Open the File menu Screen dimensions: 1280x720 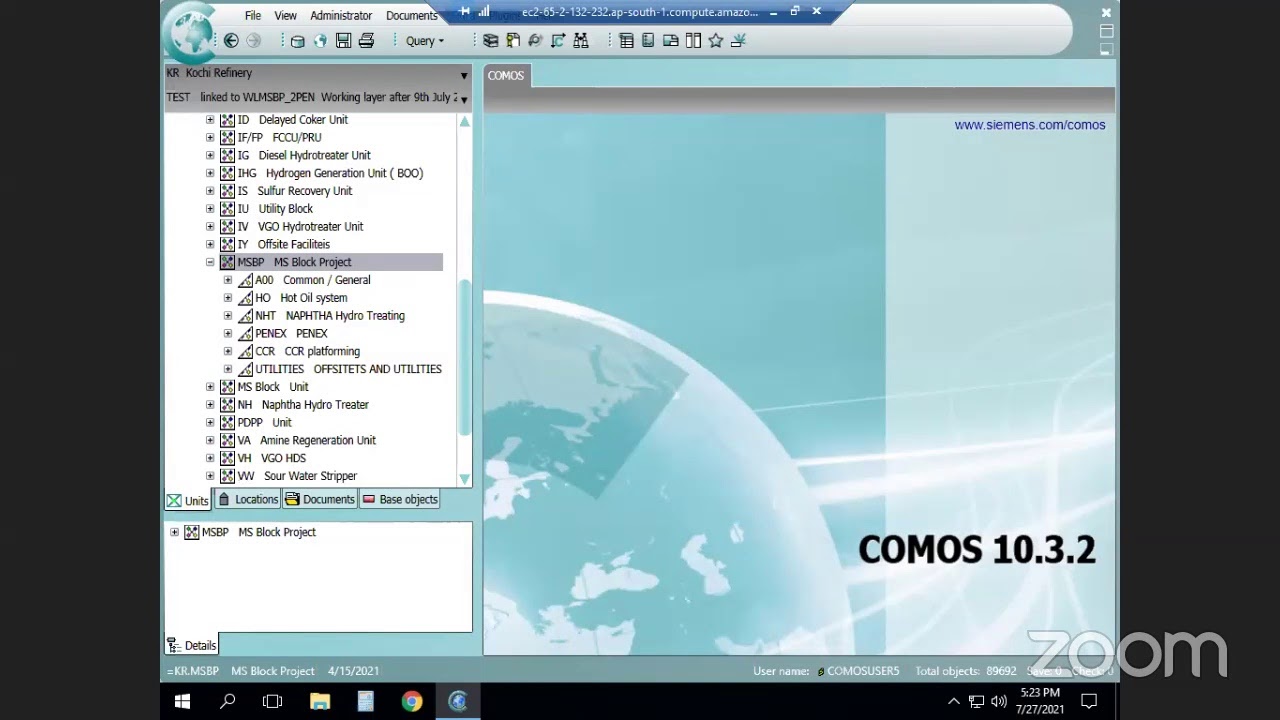[x=253, y=16]
